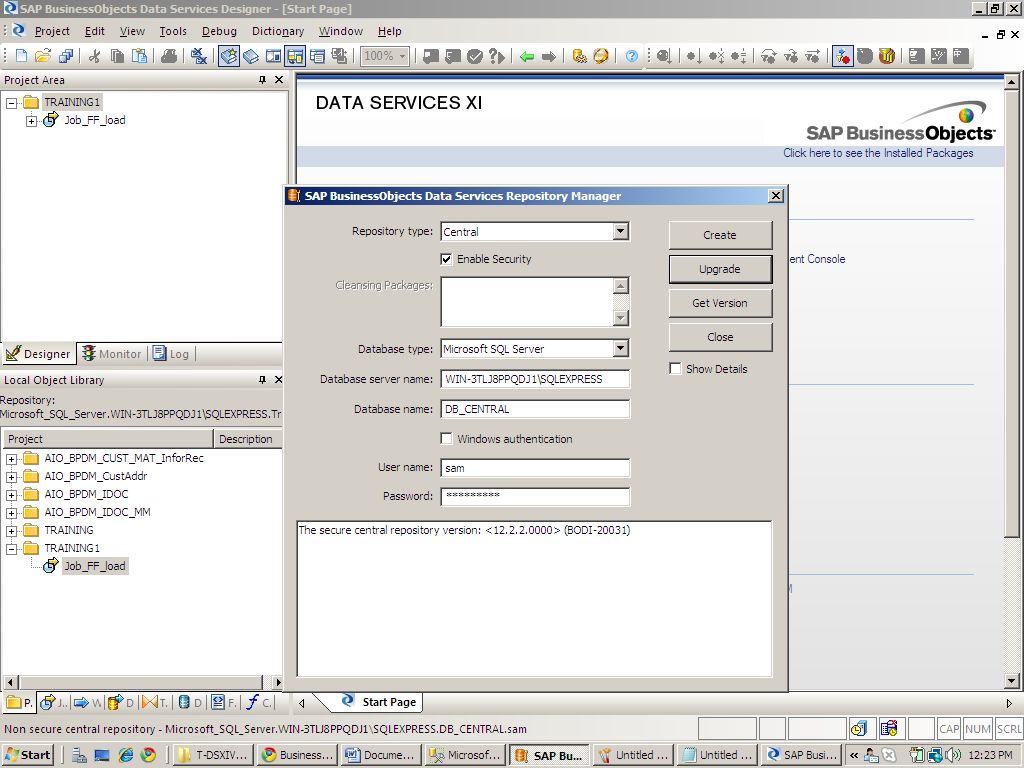Click the Close button in Repository Manager
Viewport: 1024px width, 768px height.
tap(720, 337)
